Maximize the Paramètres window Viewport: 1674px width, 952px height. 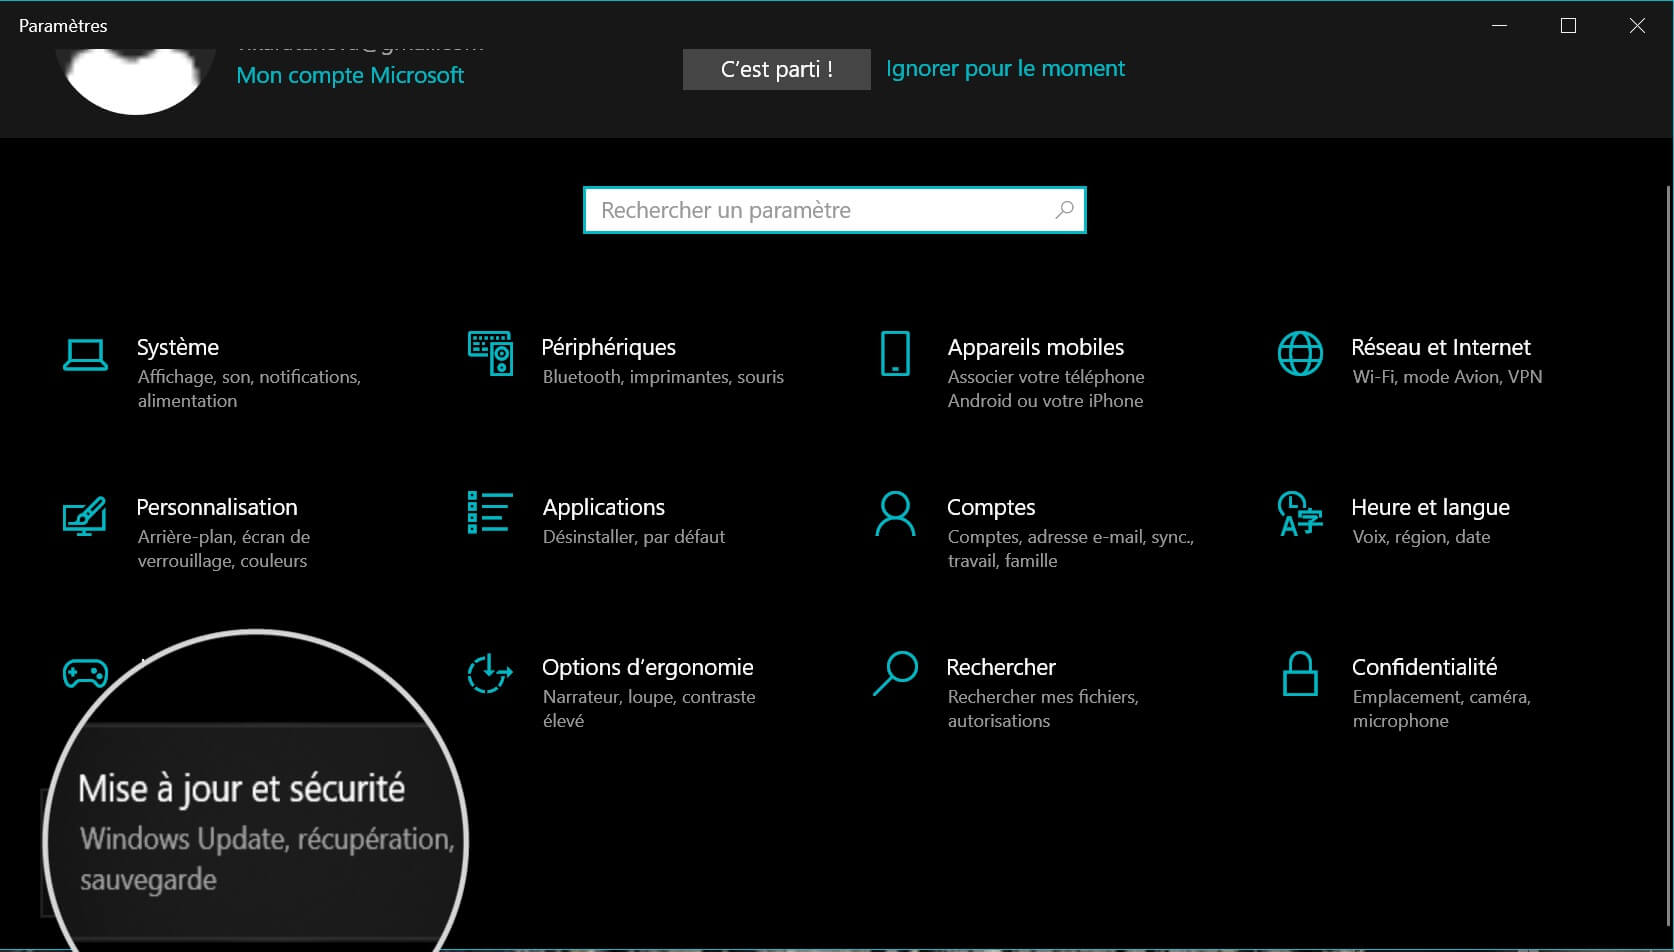1568,26
